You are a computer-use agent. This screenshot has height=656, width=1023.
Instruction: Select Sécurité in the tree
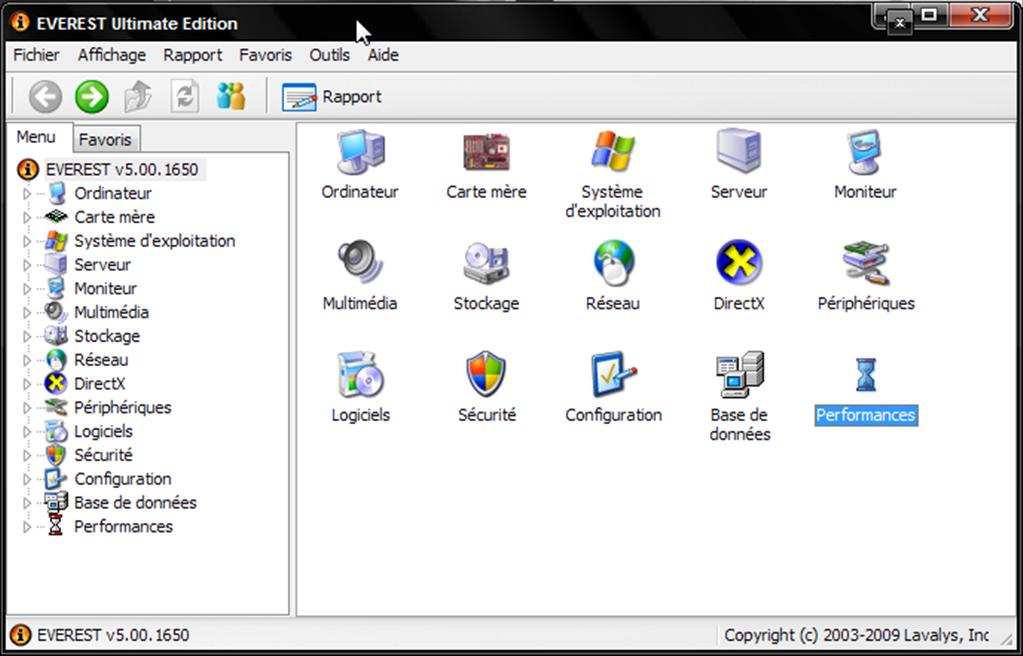(x=103, y=455)
